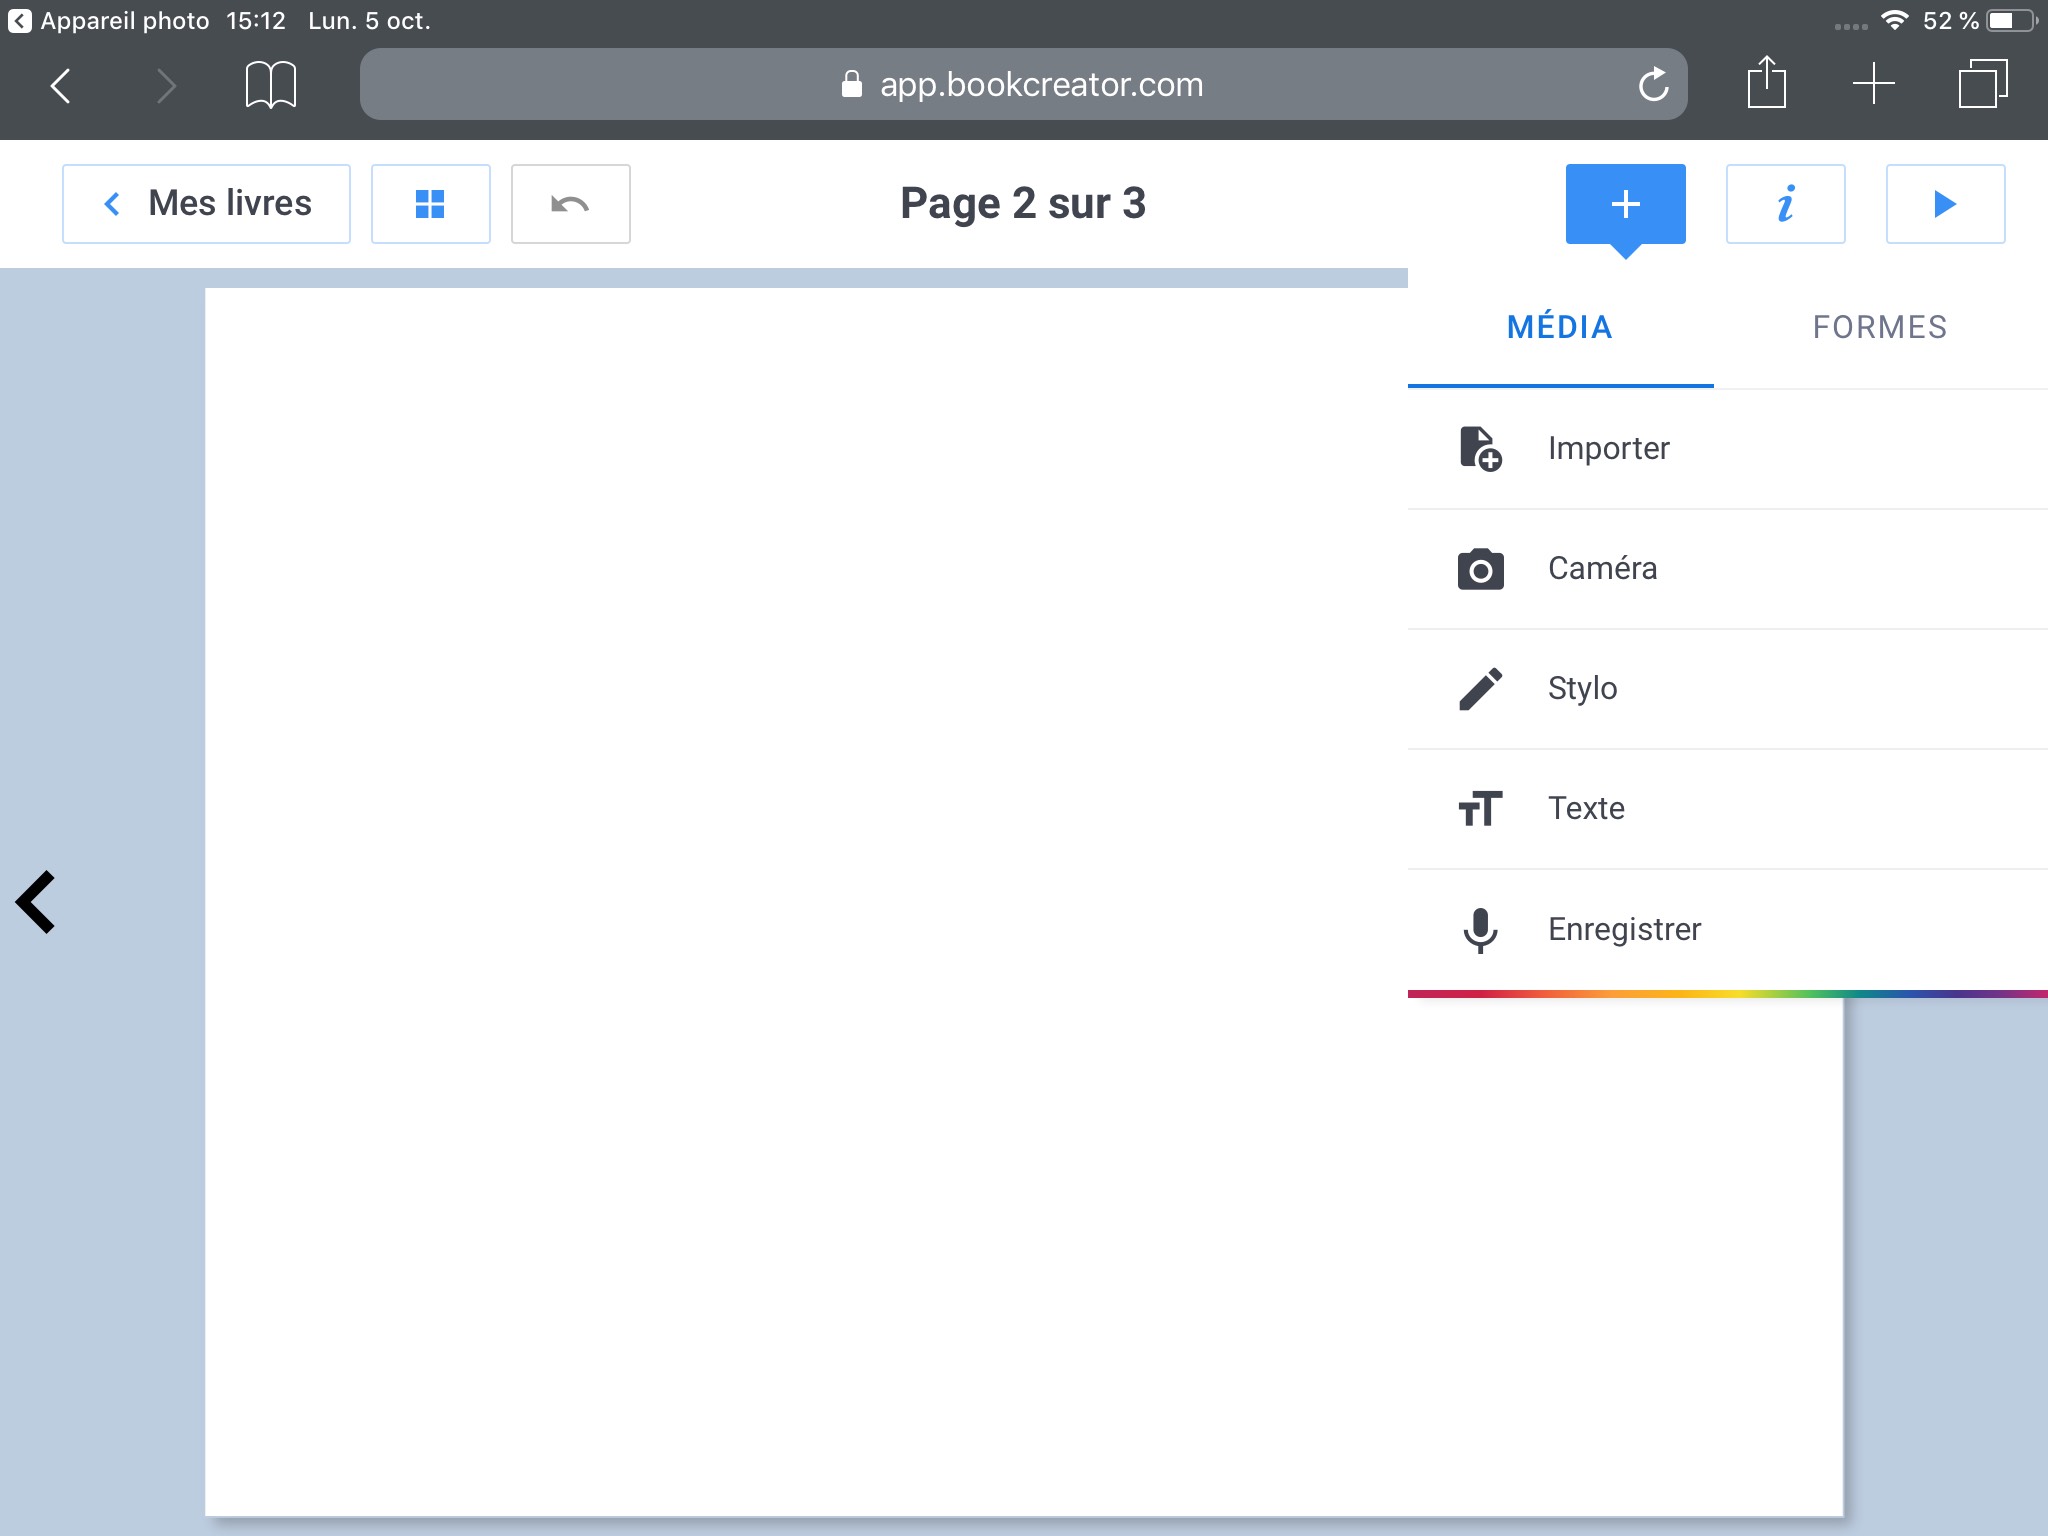
Task: Open the Safari share sheet
Action: 1766,83
